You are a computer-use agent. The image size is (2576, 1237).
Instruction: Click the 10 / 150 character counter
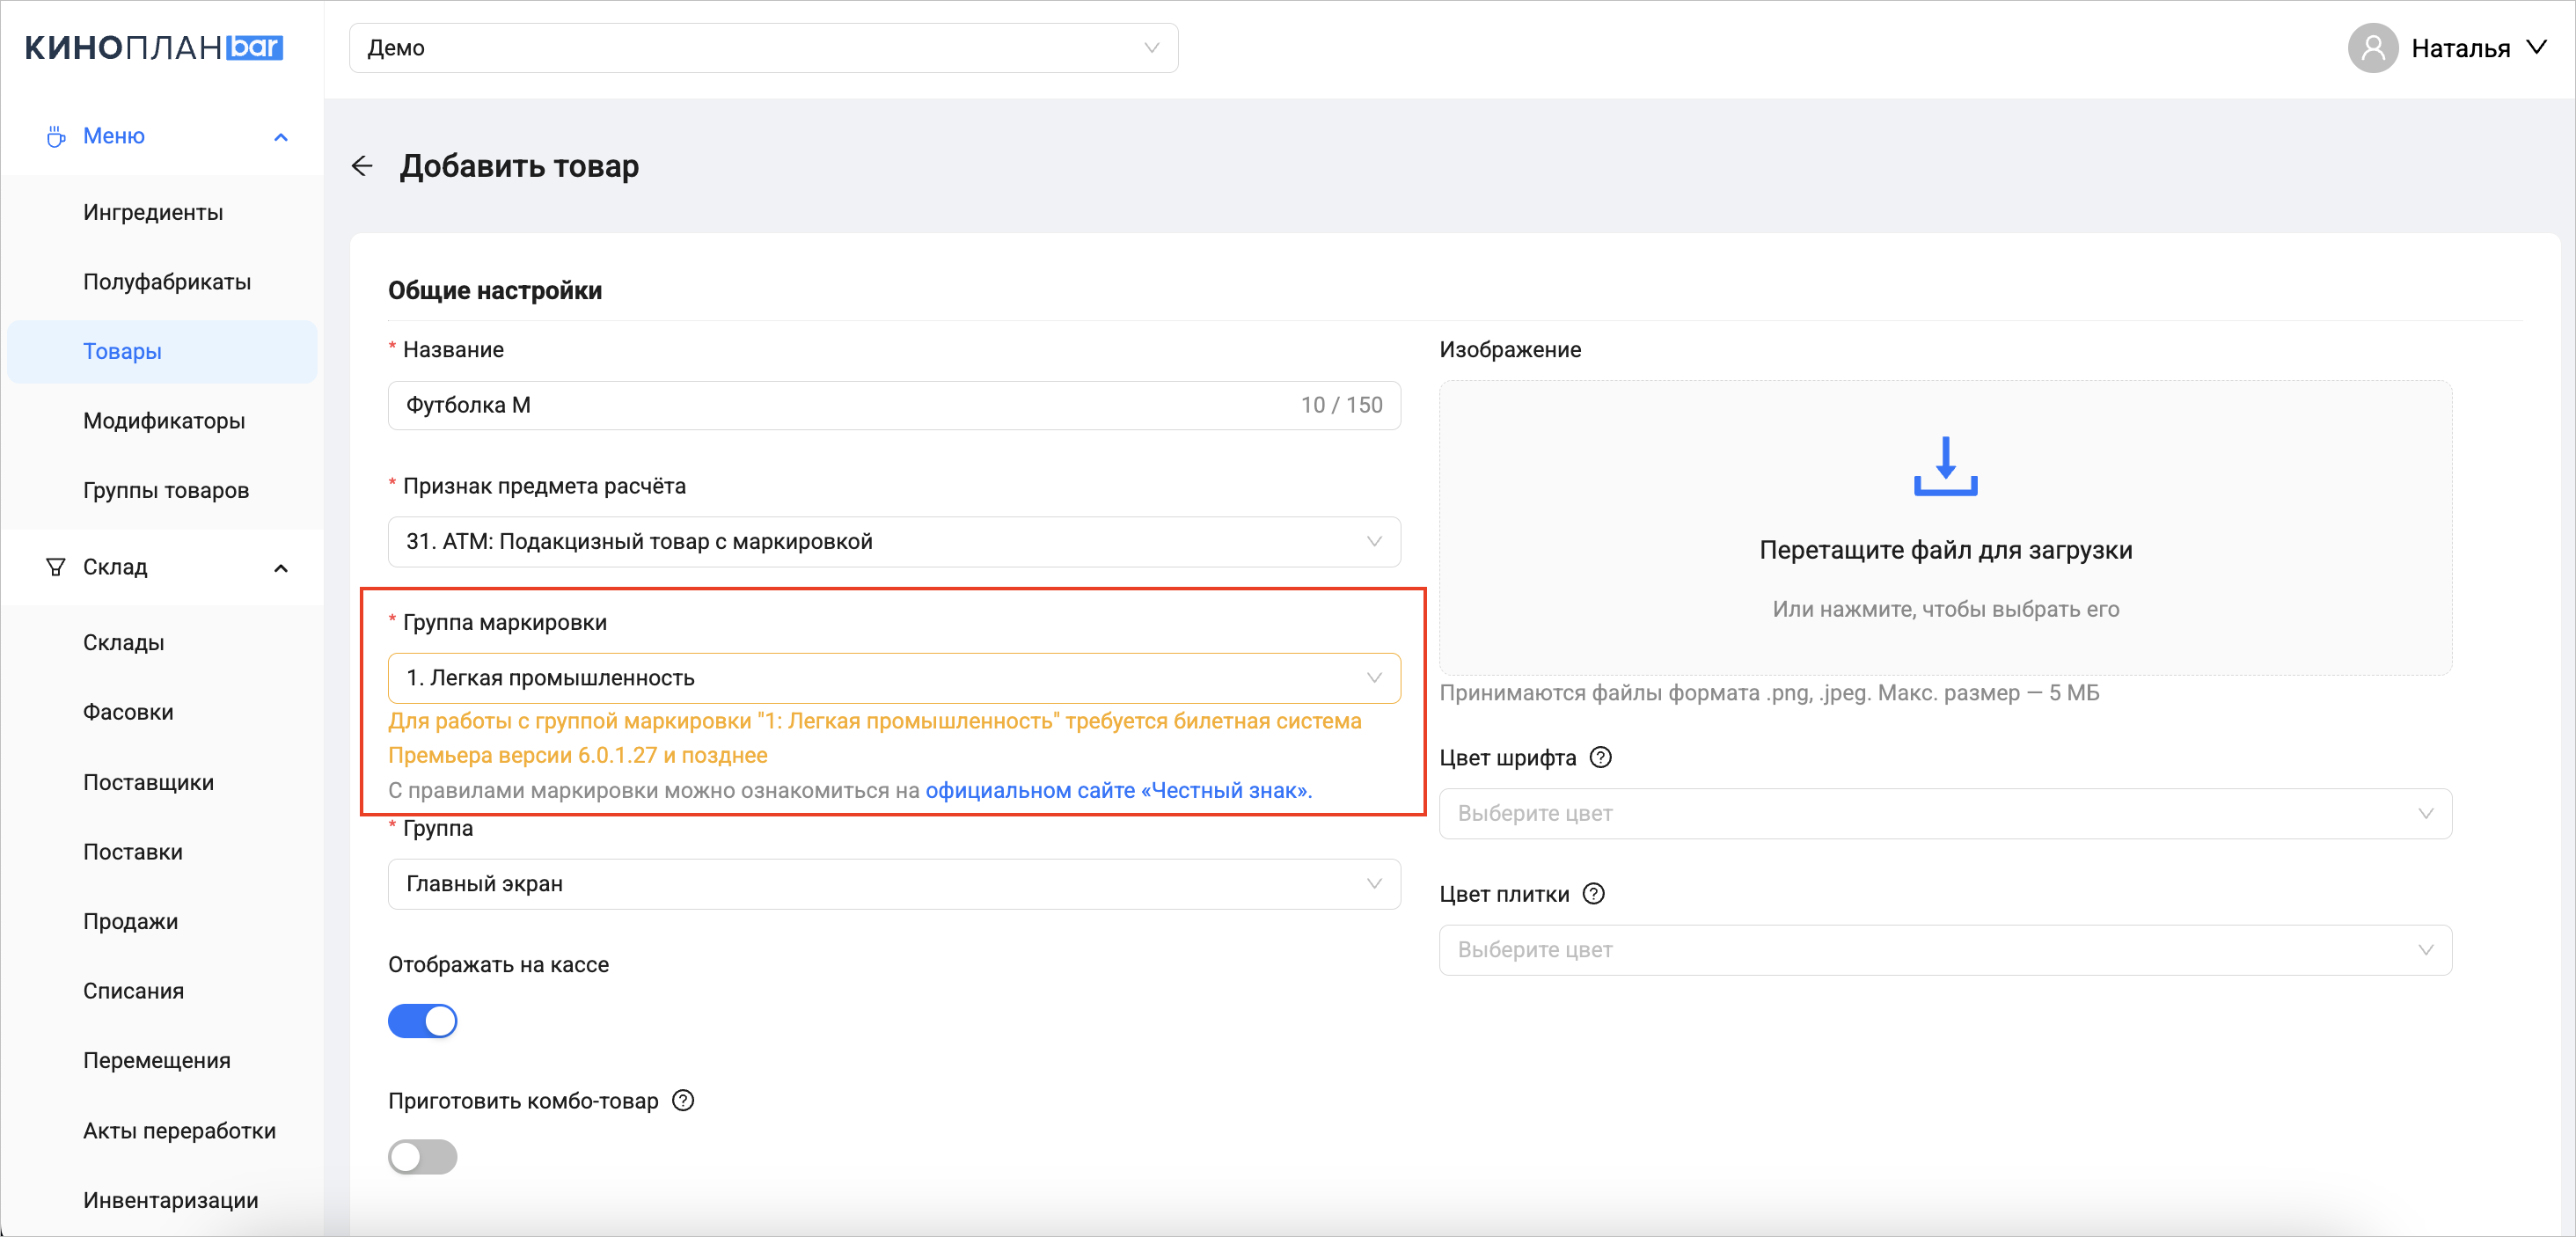1341,405
